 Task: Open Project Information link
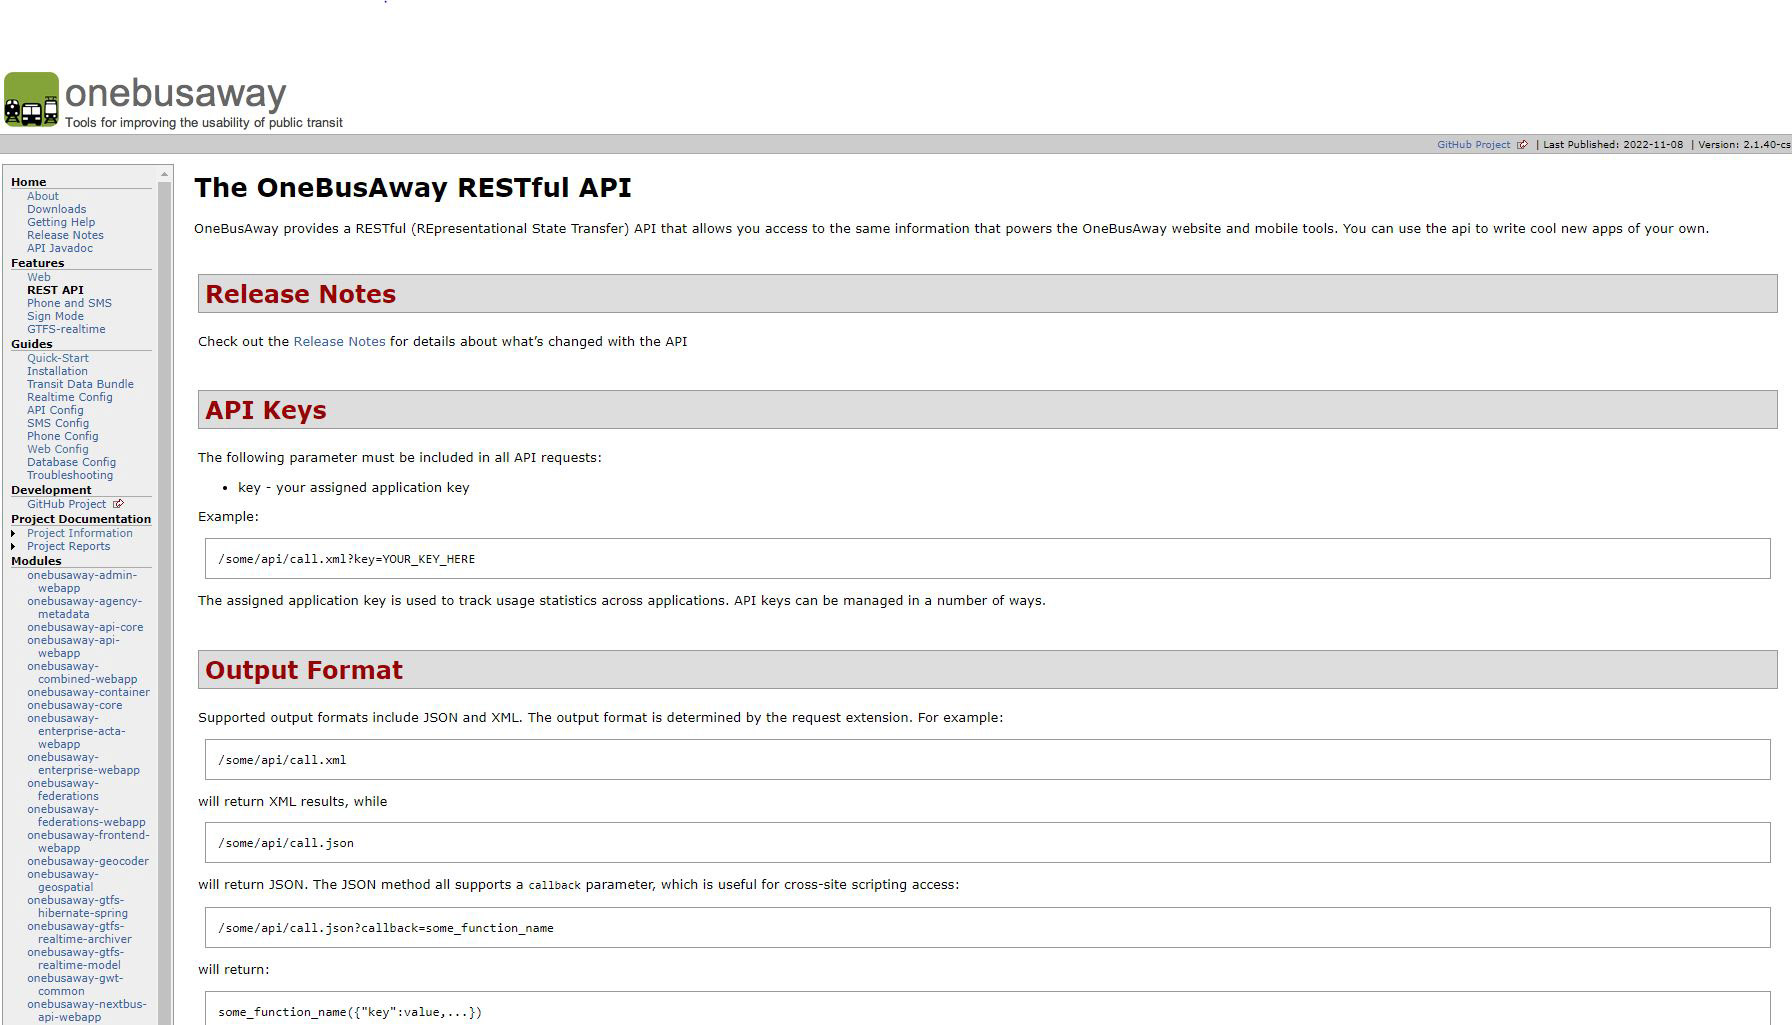pos(80,533)
